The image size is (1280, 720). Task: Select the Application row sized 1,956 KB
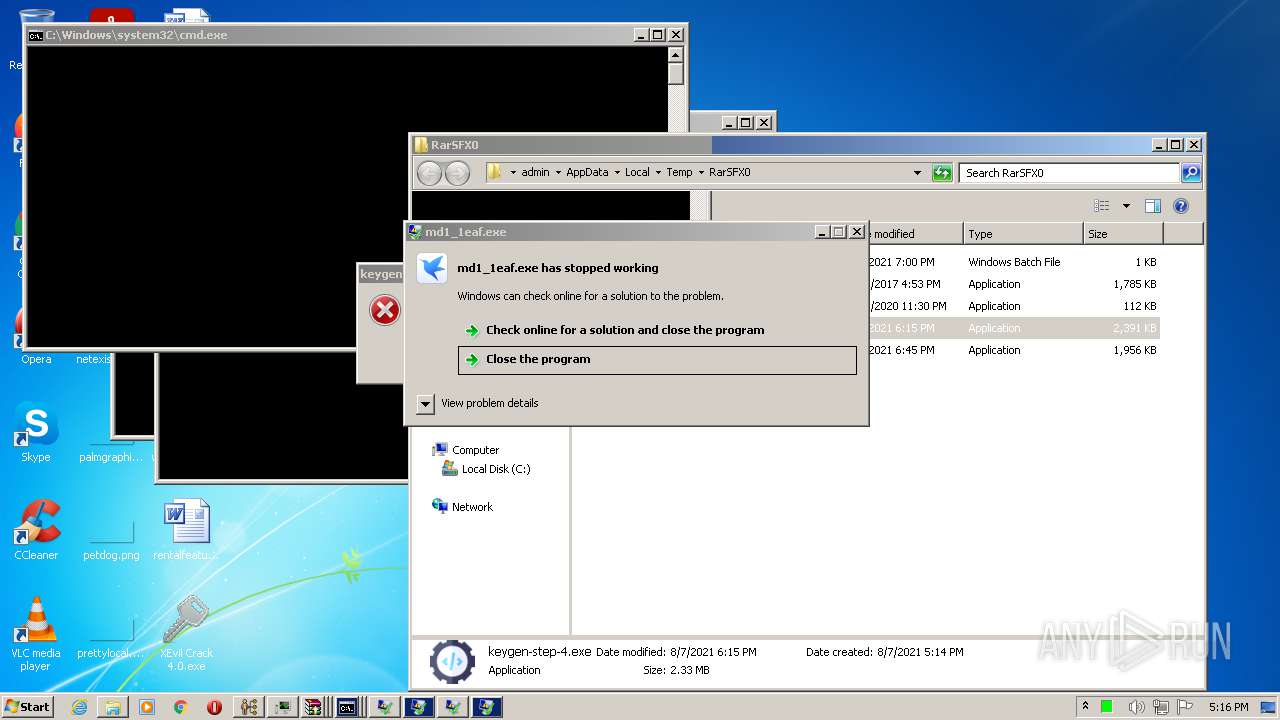point(1013,350)
